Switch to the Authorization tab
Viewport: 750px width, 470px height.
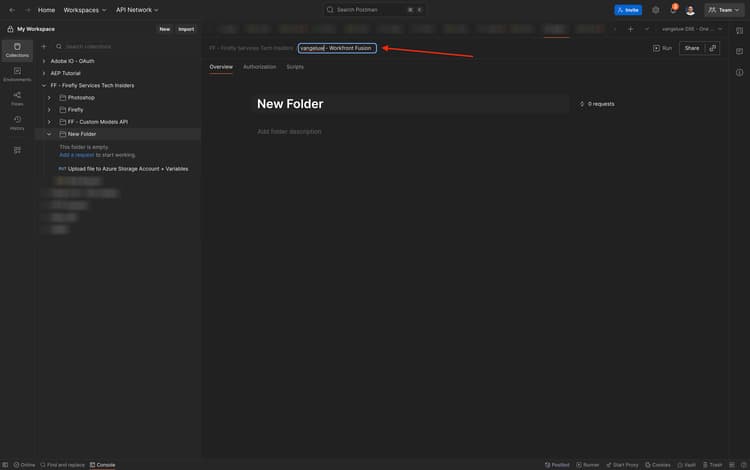(259, 67)
